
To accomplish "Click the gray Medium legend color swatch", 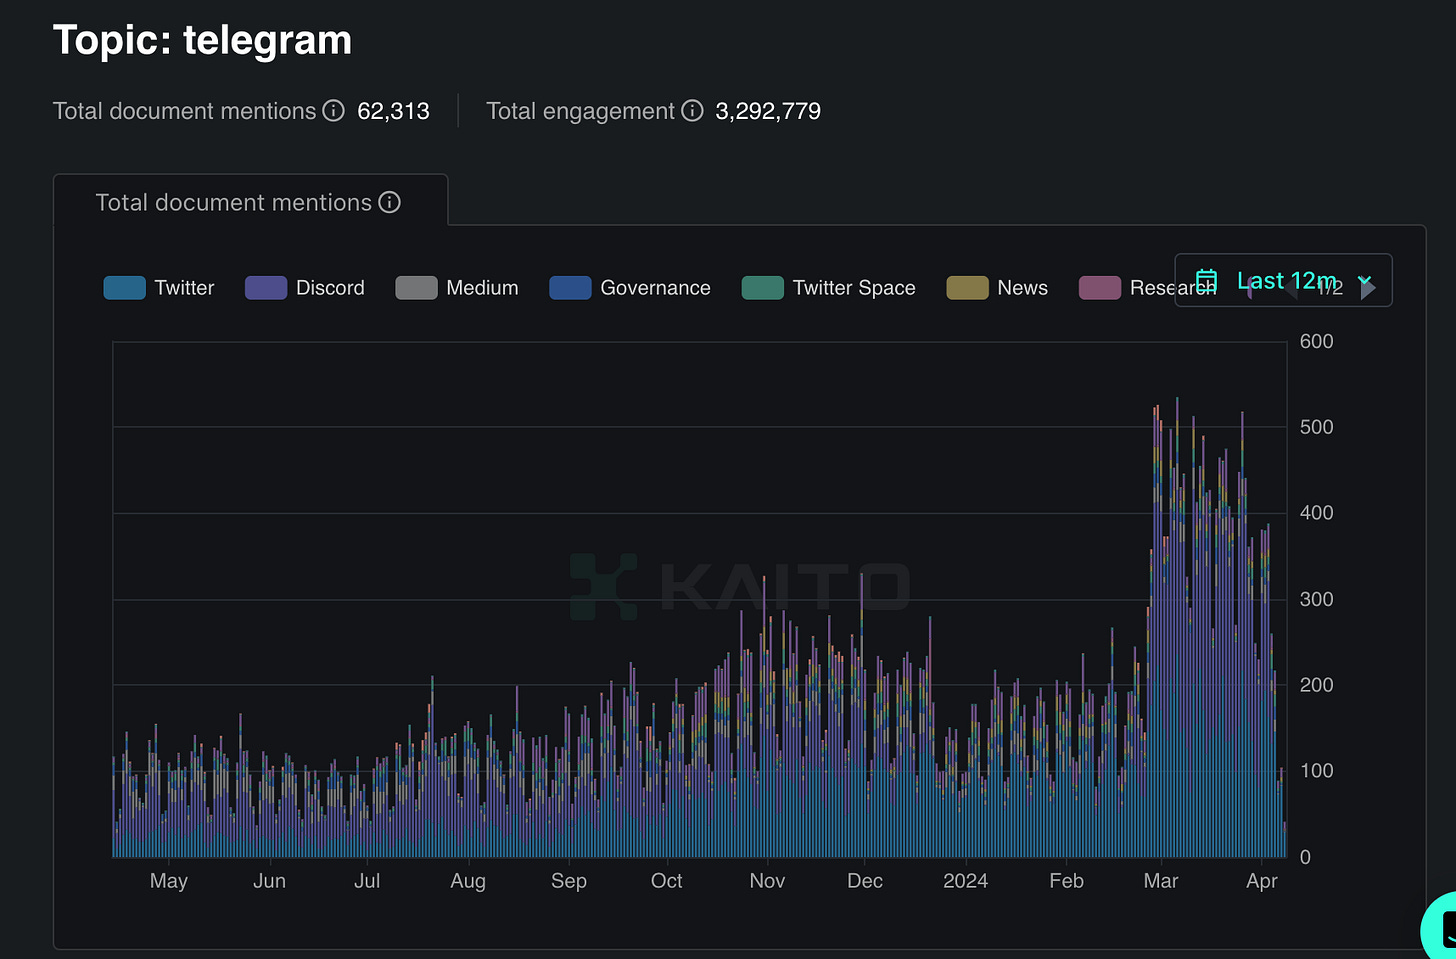I will (416, 288).
